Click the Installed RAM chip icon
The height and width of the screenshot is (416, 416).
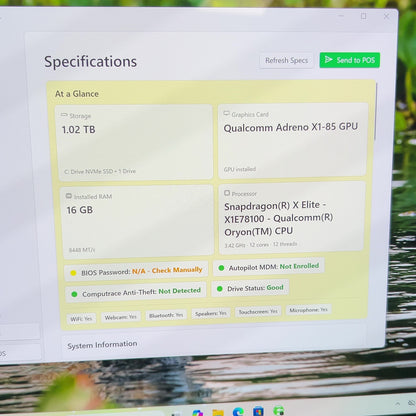tap(69, 196)
